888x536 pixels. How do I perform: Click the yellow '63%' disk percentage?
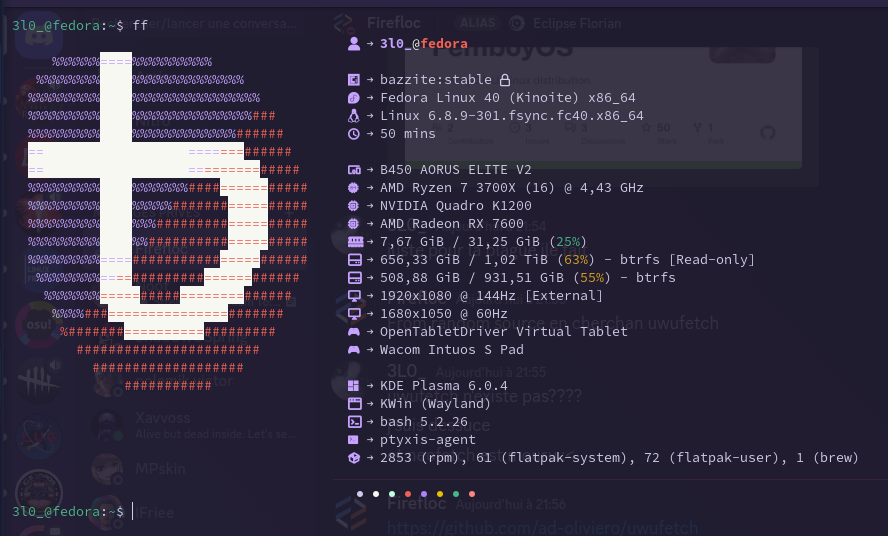[576, 260]
